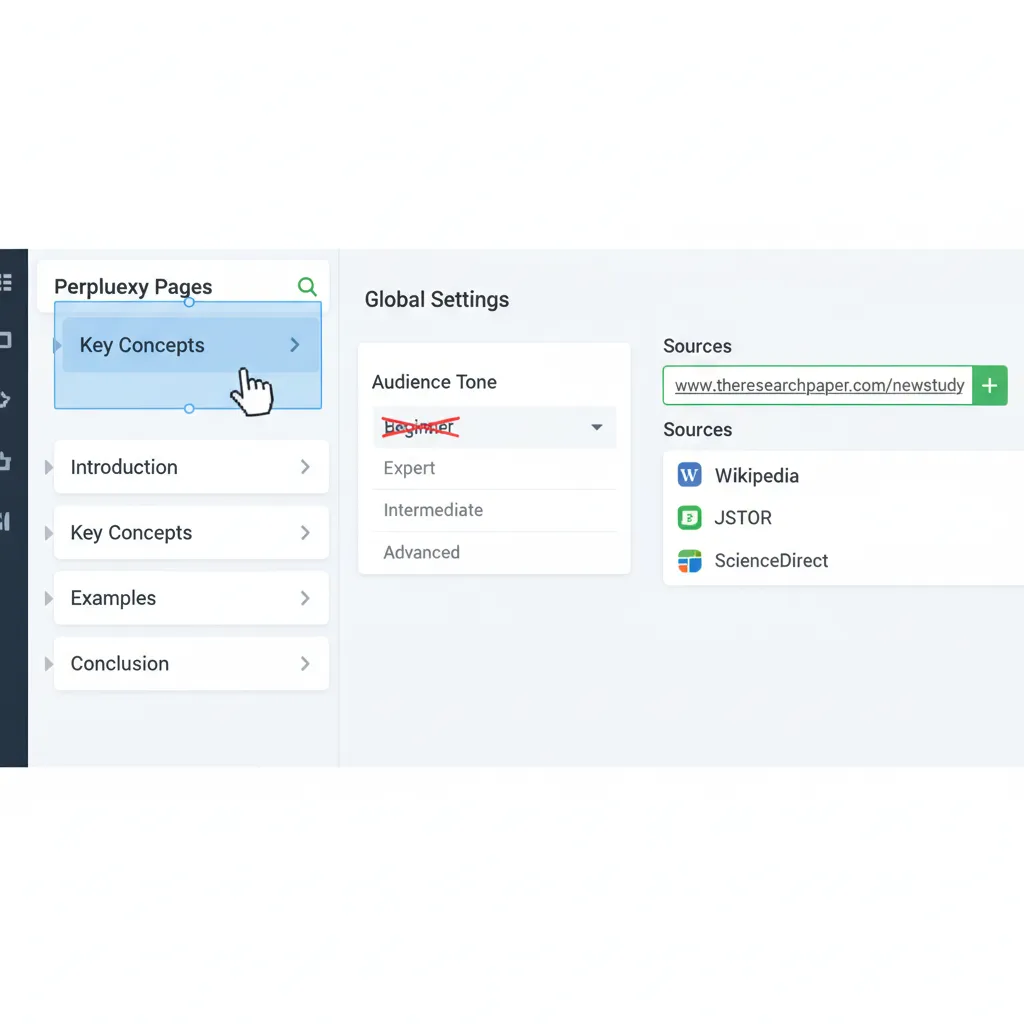Click the ScienceDirect source icon
Screen dimensions: 1024x1024
point(688,561)
